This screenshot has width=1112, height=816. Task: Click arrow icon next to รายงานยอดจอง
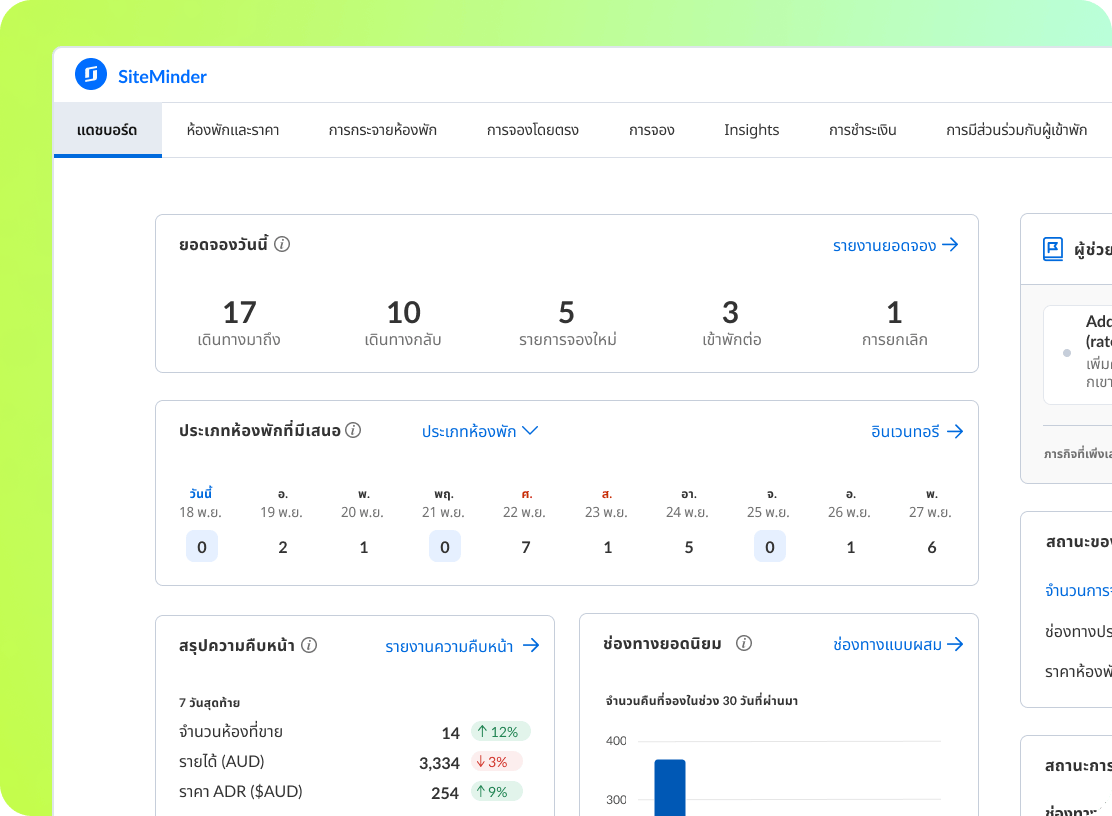pos(950,245)
